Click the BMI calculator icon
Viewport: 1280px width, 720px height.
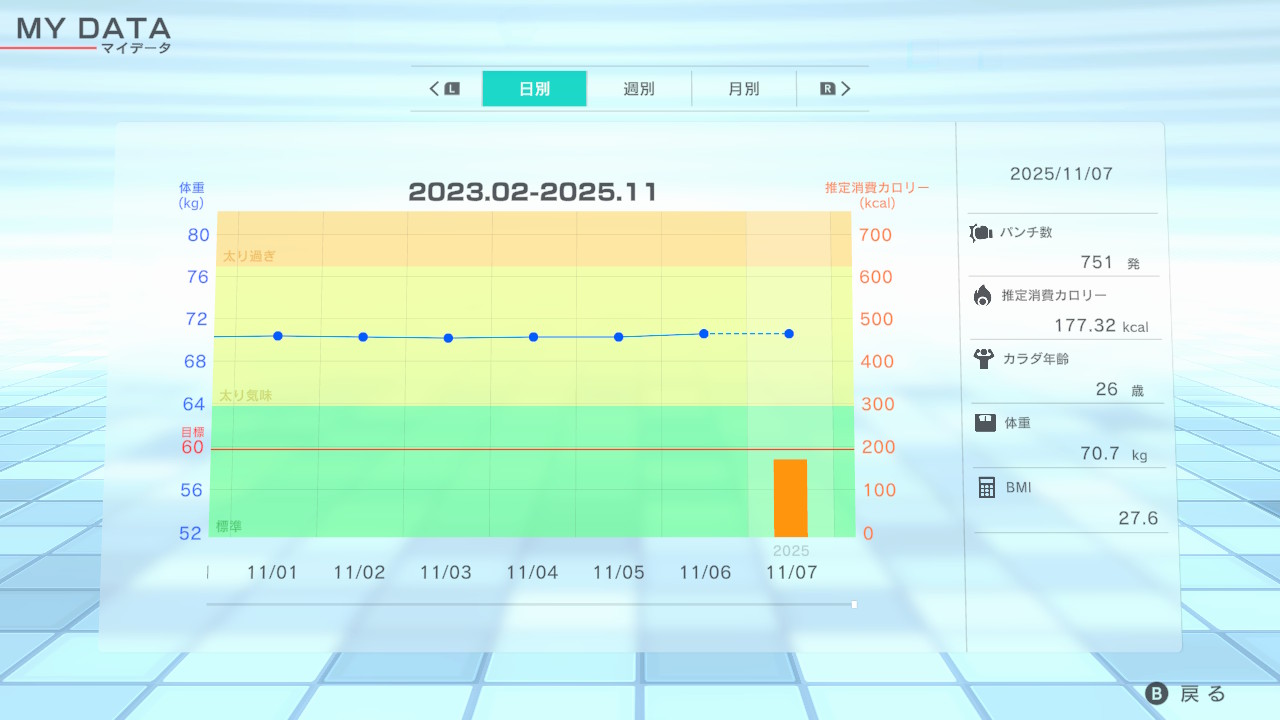987,487
